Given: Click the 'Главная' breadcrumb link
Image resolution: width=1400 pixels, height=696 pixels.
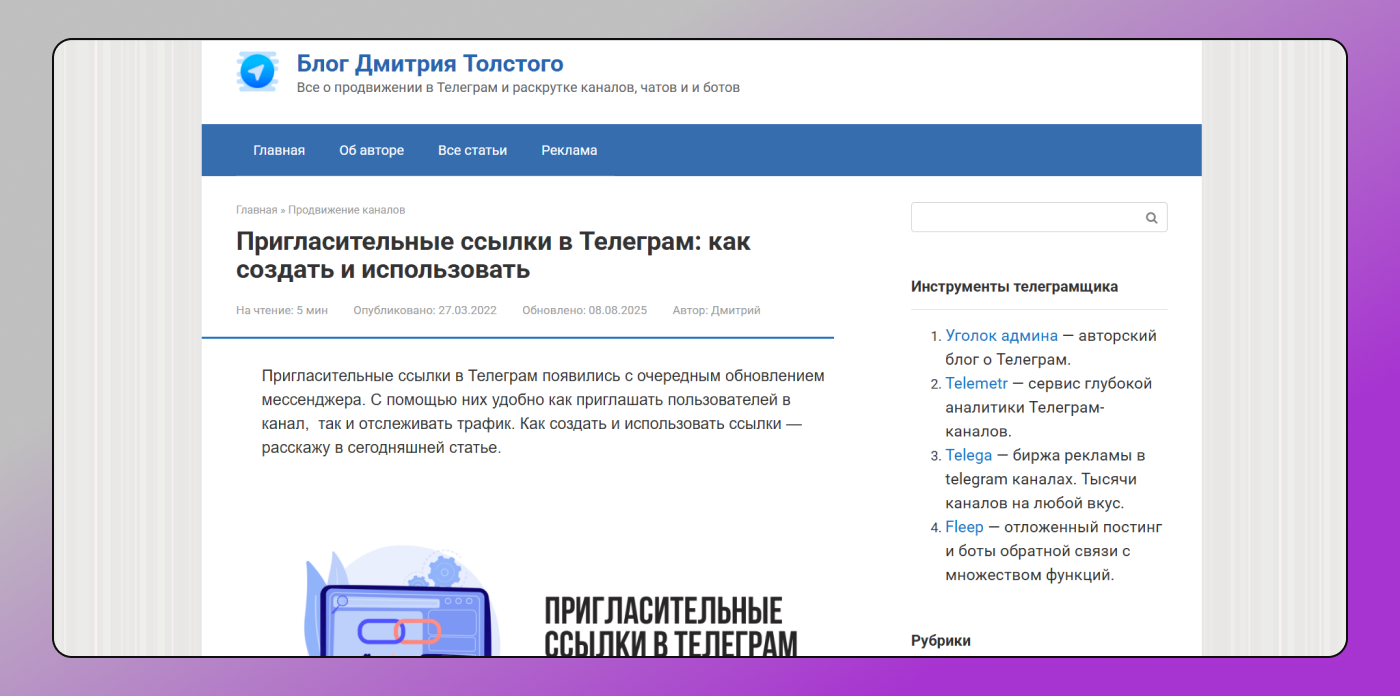Looking at the screenshot, I should pos(256,210).
